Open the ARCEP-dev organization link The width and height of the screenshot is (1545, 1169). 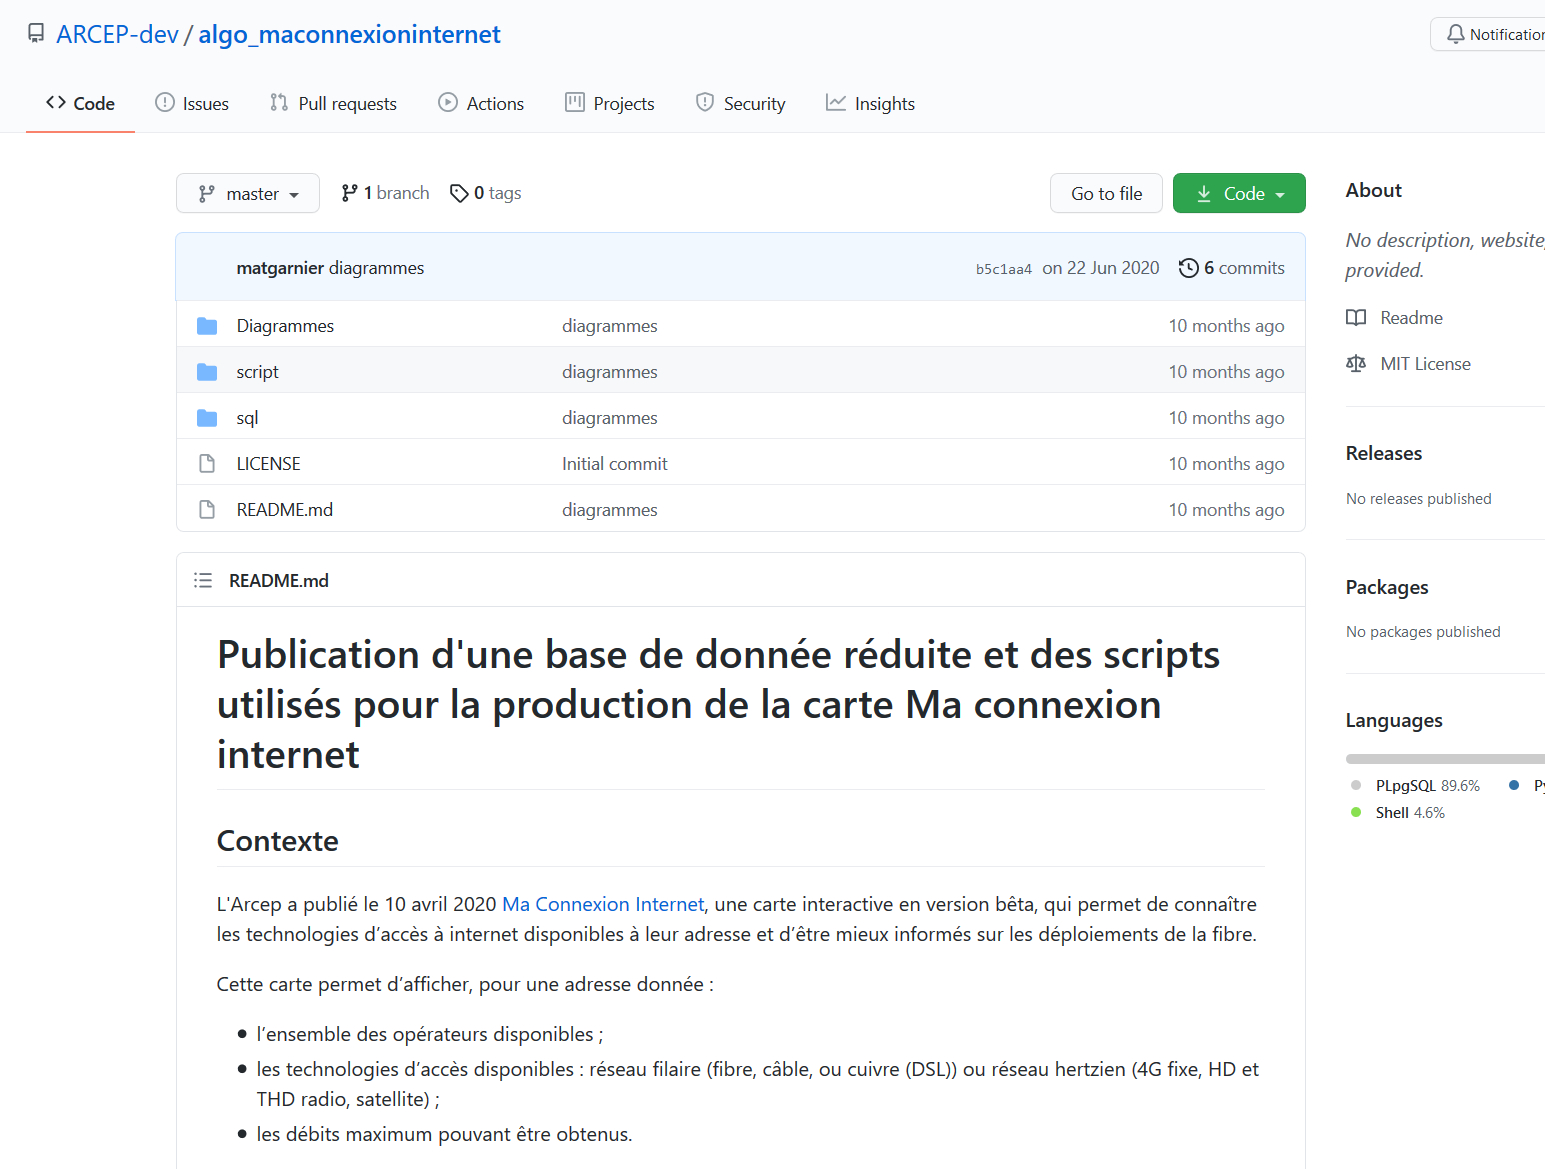117,34
